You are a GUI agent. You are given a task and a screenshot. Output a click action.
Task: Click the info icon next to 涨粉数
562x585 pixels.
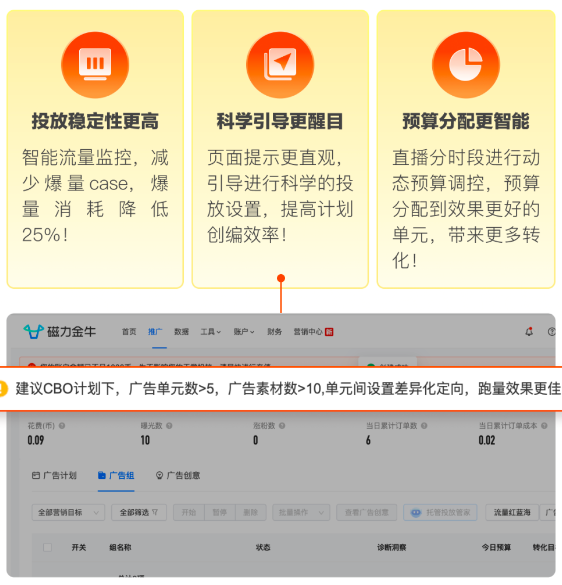(282, 426)
